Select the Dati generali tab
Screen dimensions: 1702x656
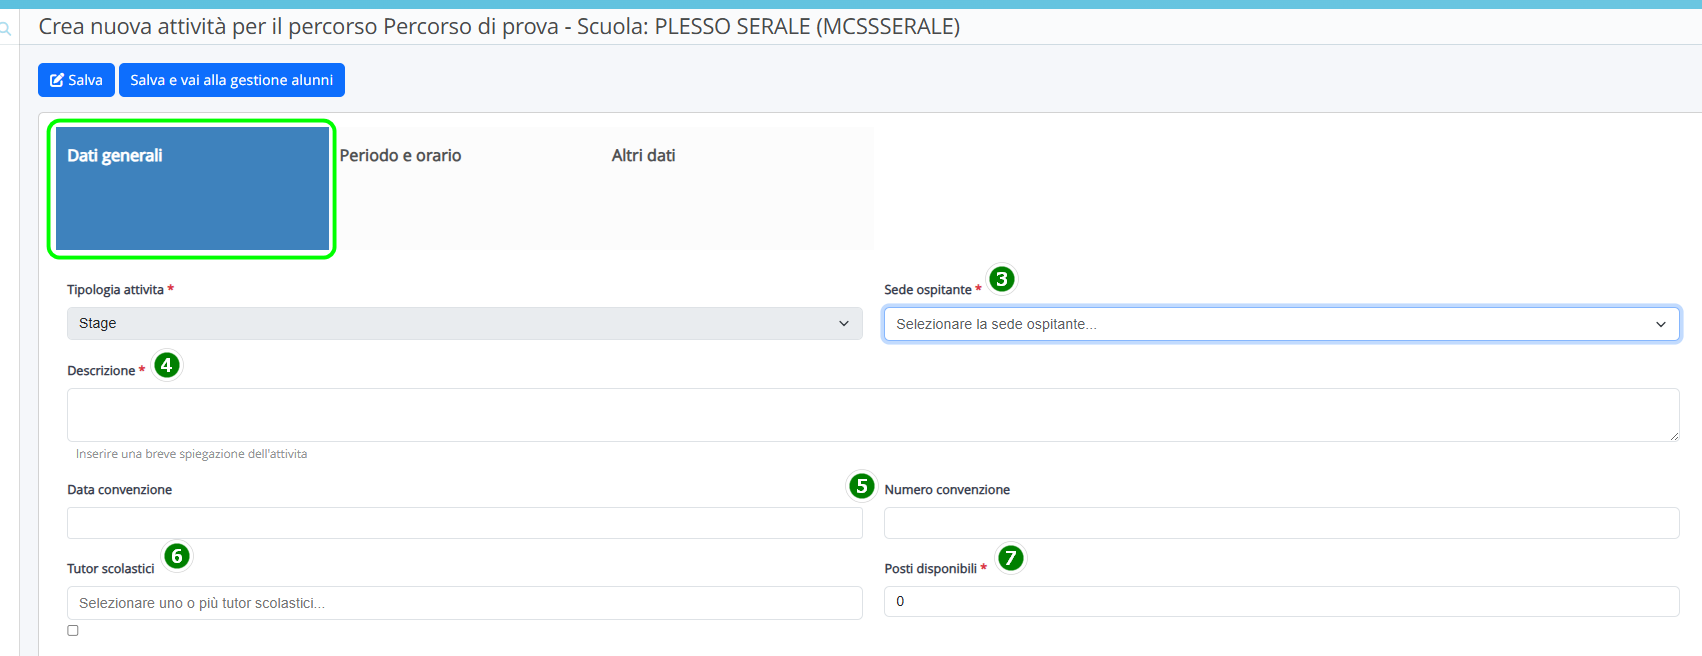pos(192,188)
